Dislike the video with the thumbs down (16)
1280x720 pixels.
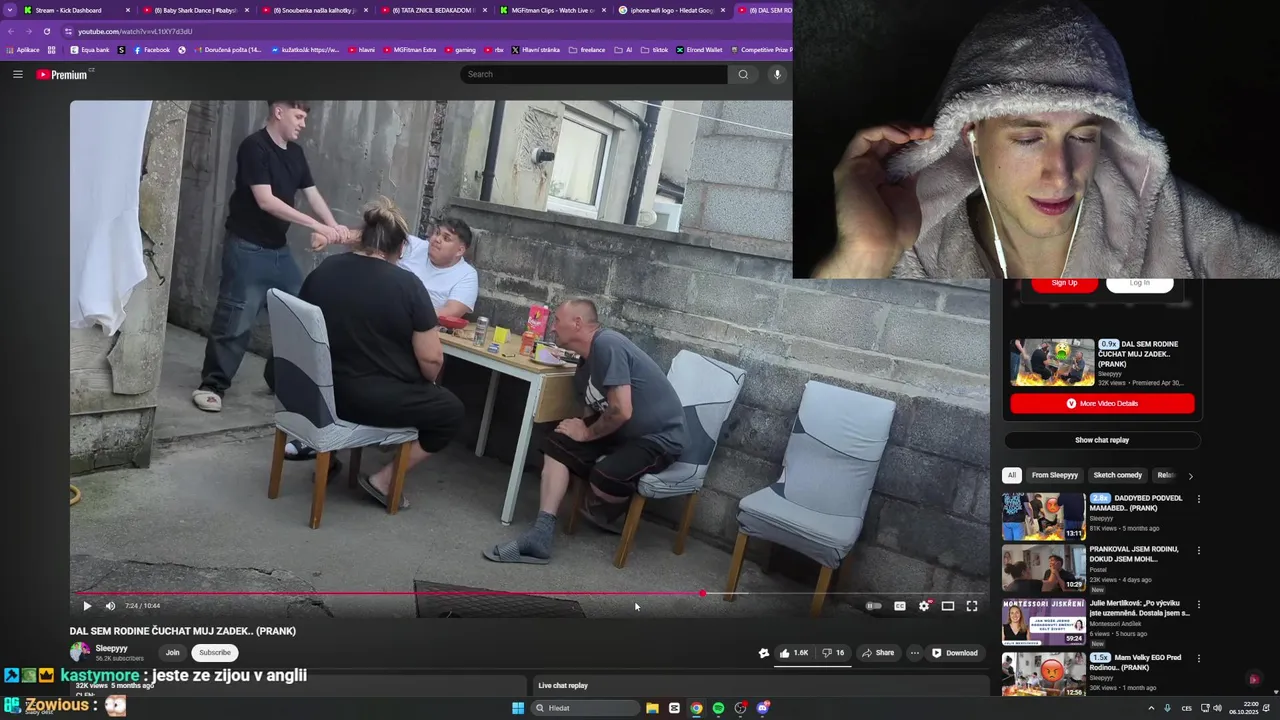click(x=833, y=653)
